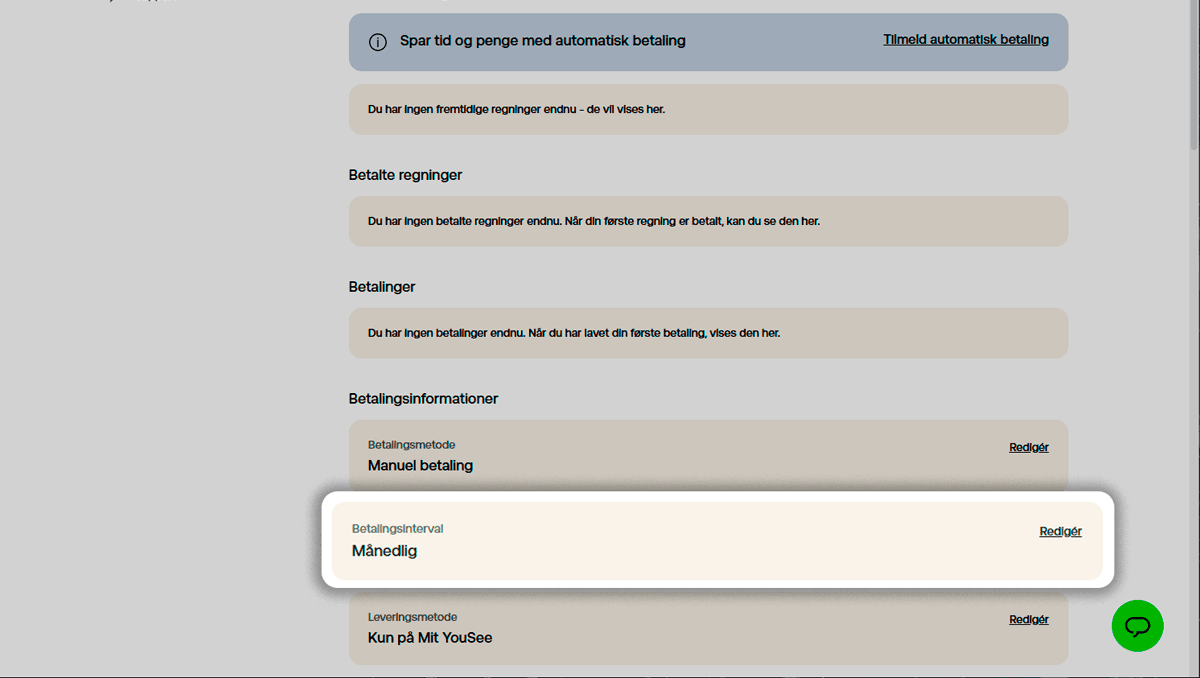Screen dimensions: 1200x678
Task: Click the "Månedlig" interval value
Action: click(384, 550)
